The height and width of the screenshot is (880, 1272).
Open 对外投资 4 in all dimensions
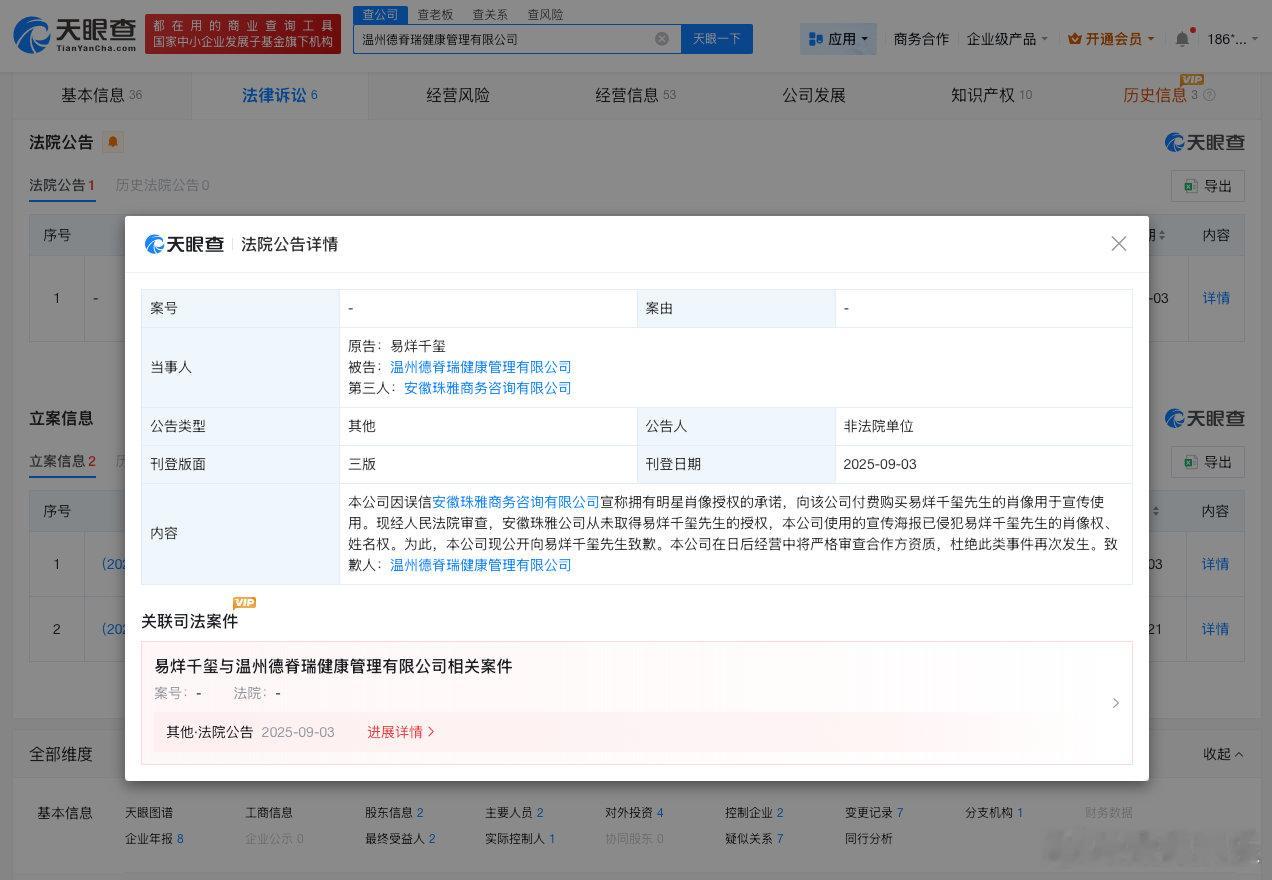[634, 813]
